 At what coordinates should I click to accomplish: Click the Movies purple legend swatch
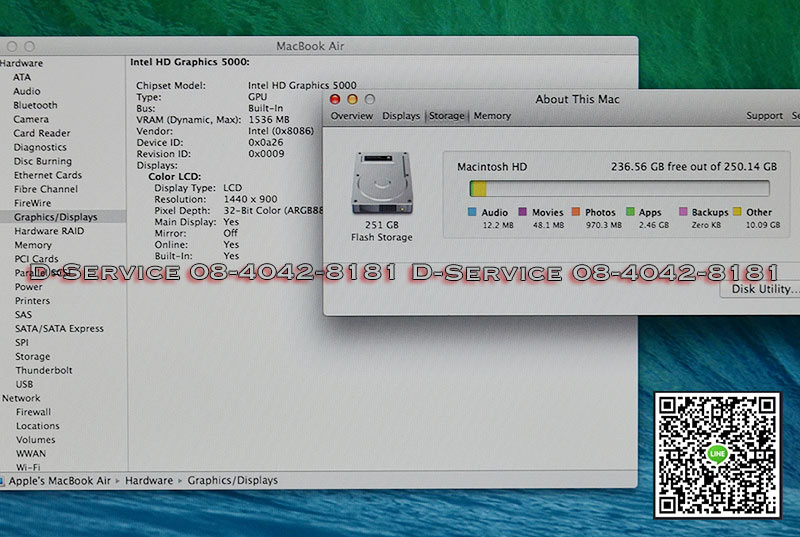522,212
